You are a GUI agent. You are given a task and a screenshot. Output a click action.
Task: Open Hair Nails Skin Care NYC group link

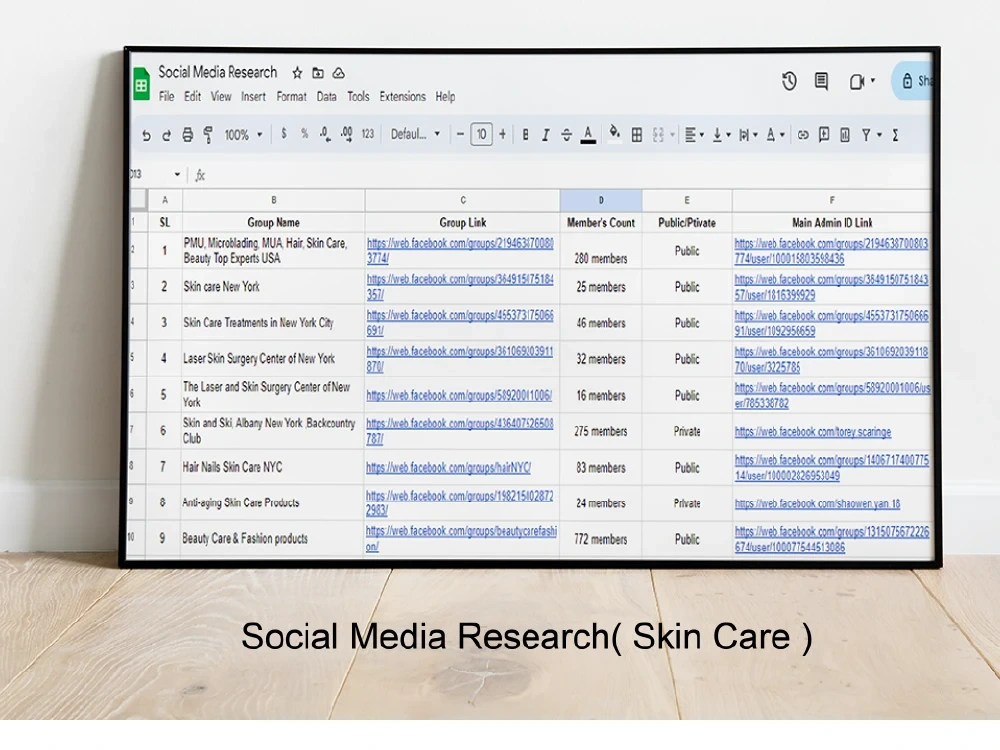point(448,467)
